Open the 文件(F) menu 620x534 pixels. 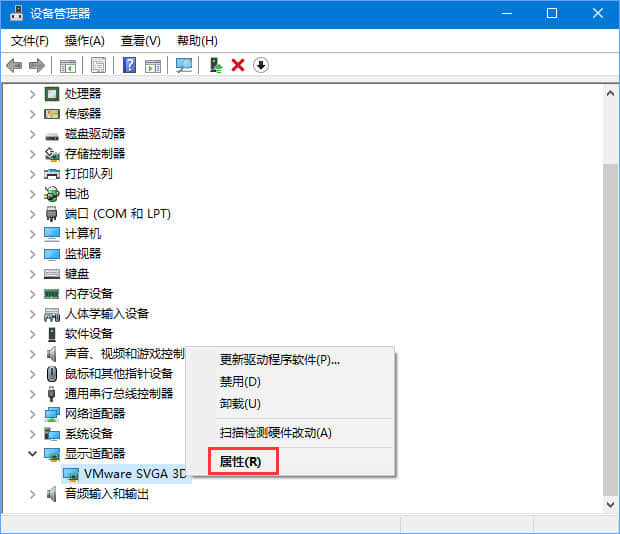click(x=30, y=41)
